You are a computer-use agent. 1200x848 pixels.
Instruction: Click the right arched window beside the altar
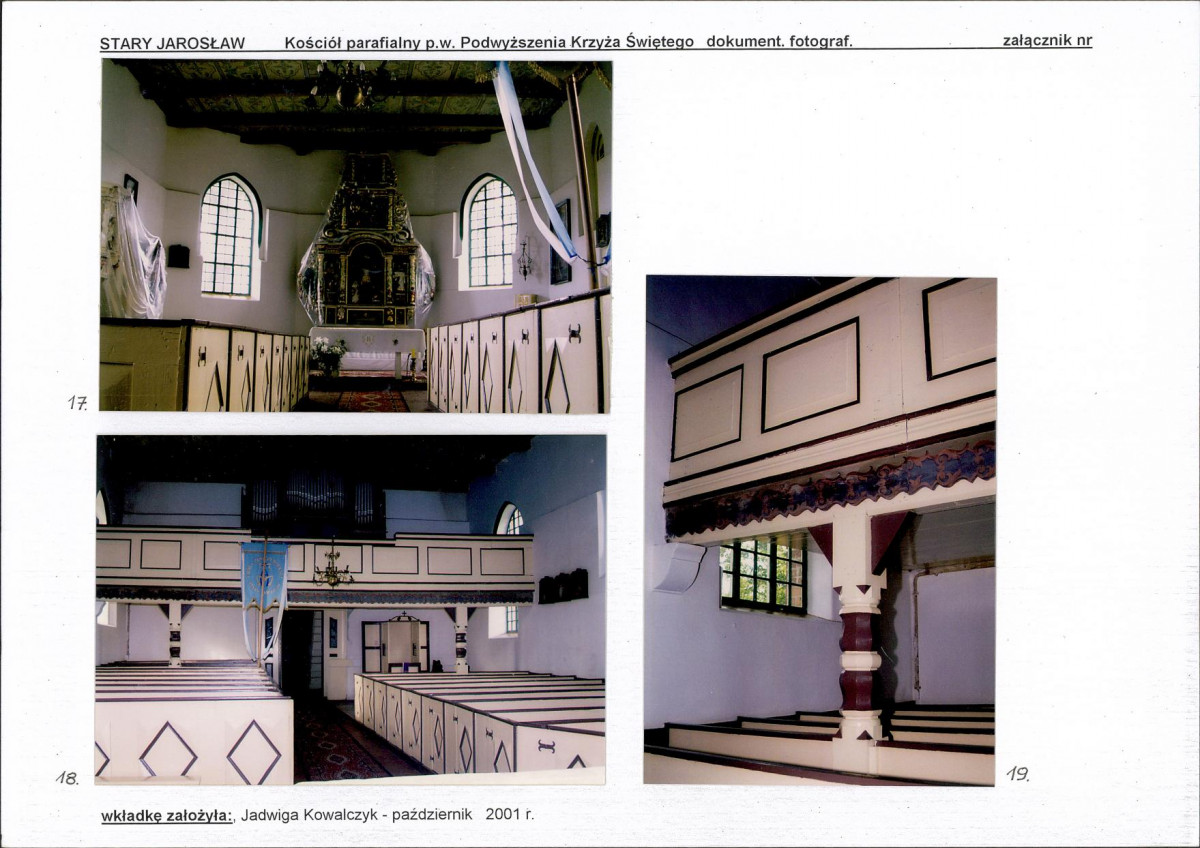[490, 232]
